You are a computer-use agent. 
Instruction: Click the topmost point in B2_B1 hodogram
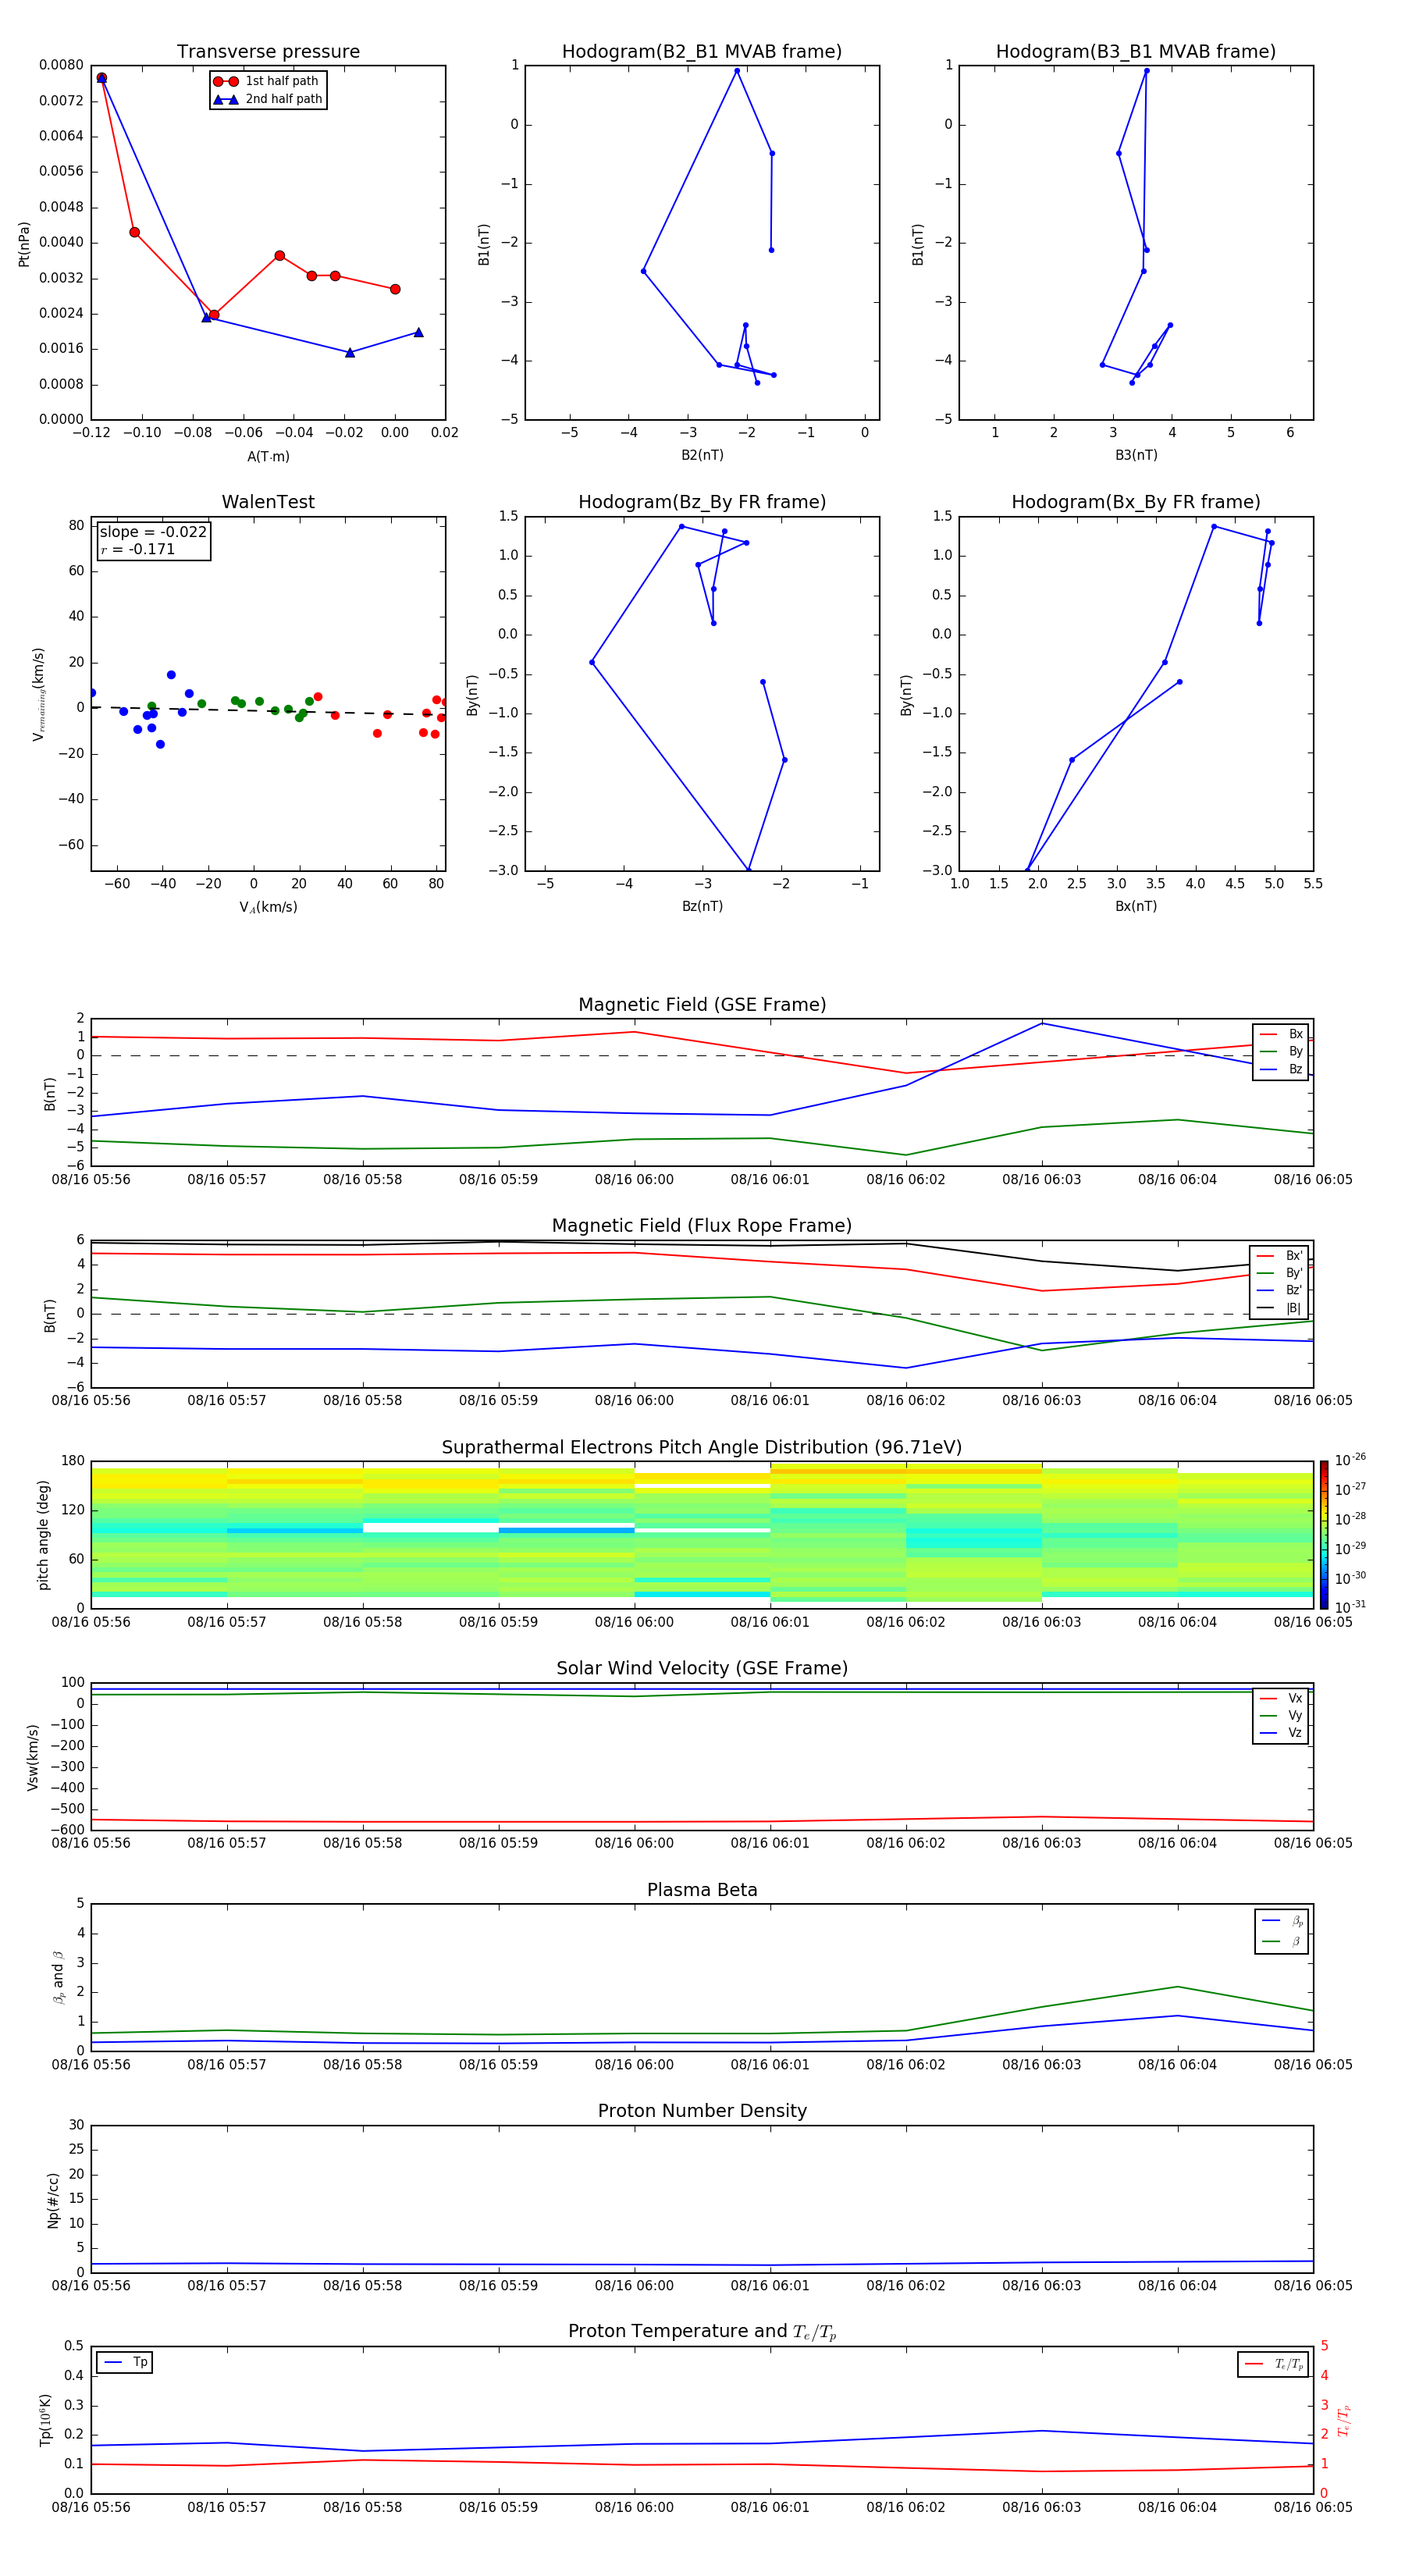coord(737,71)
